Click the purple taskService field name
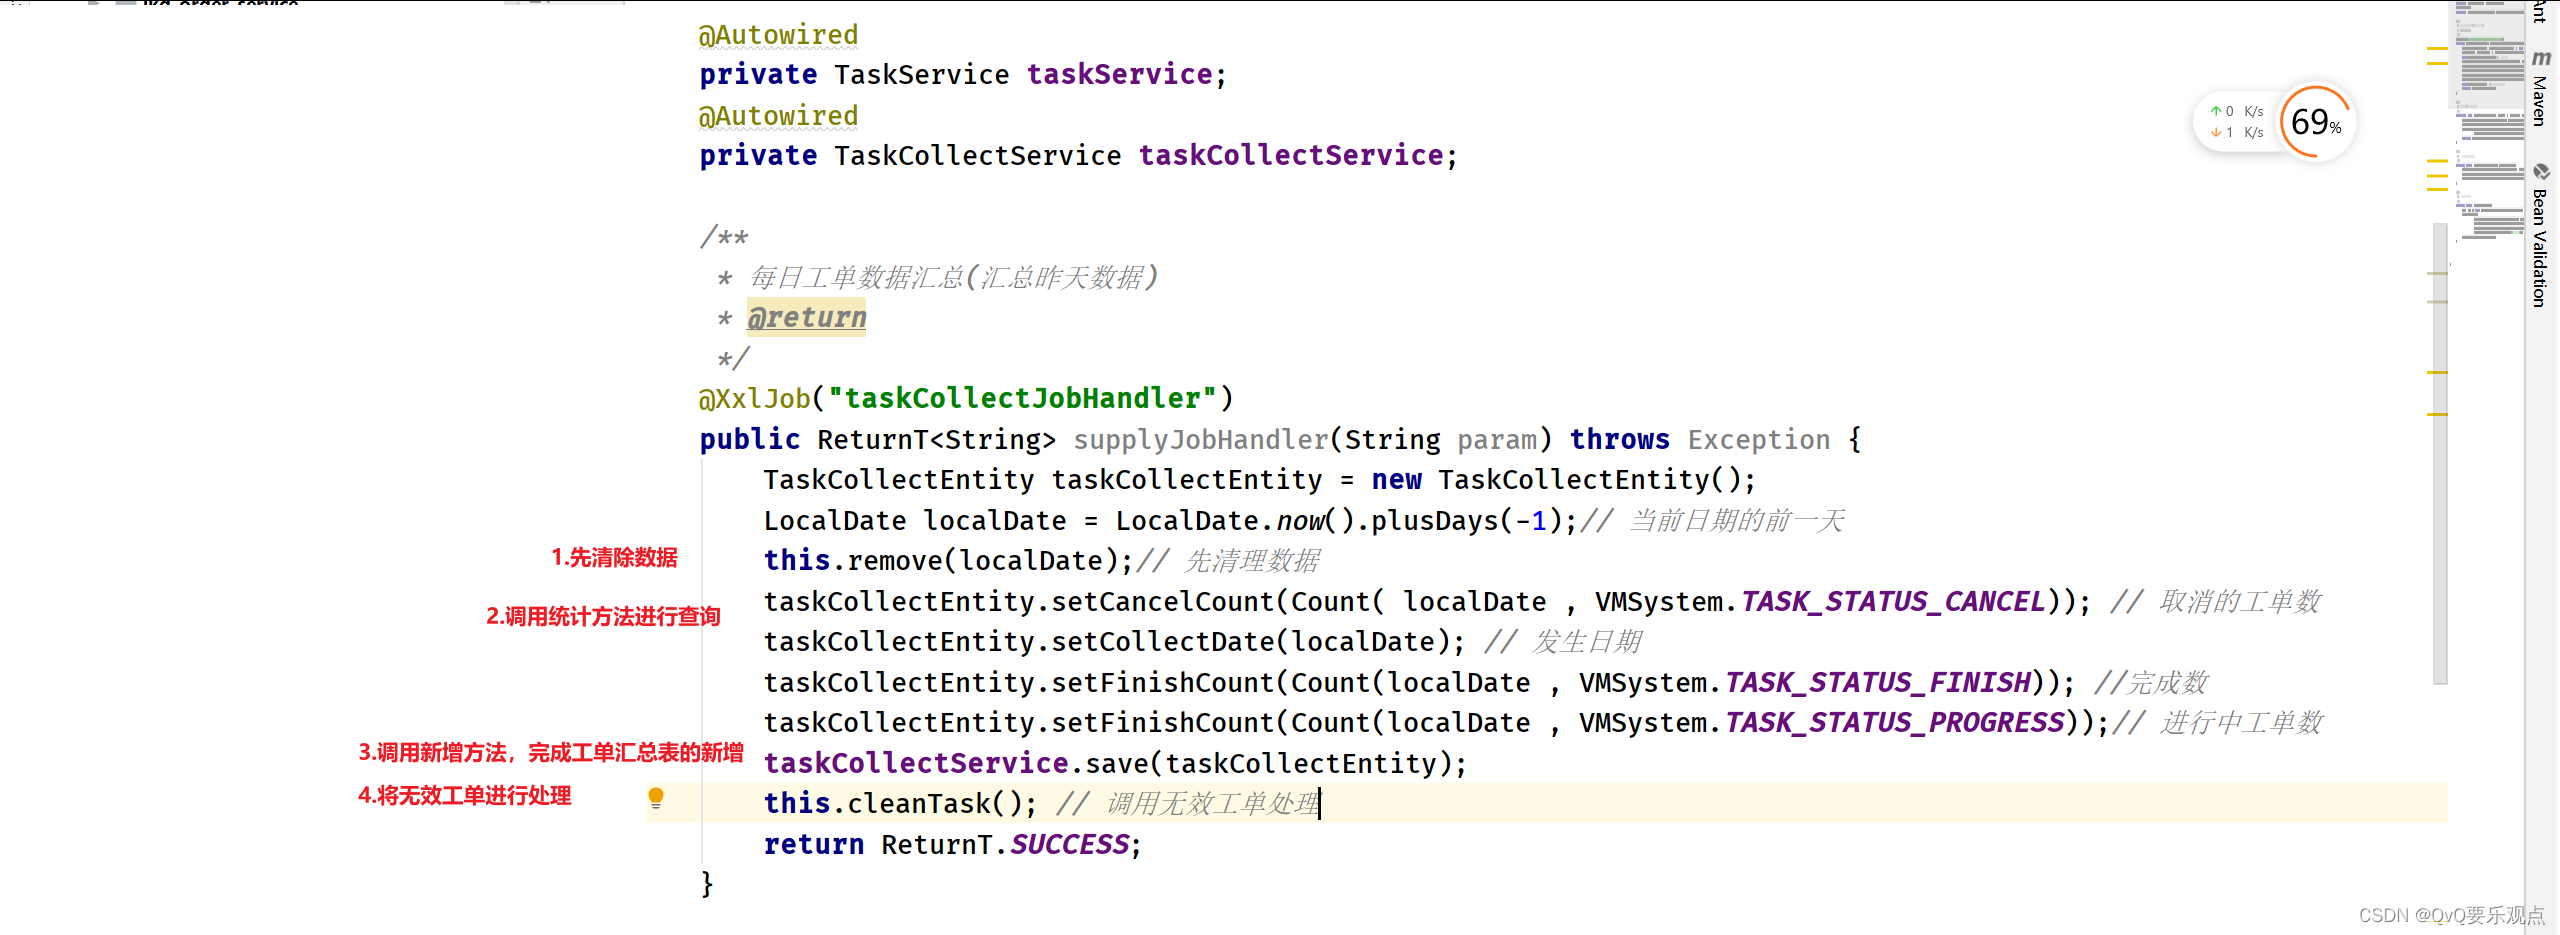The height and width of the screenshot is (935, 2560). [1119, 75]
